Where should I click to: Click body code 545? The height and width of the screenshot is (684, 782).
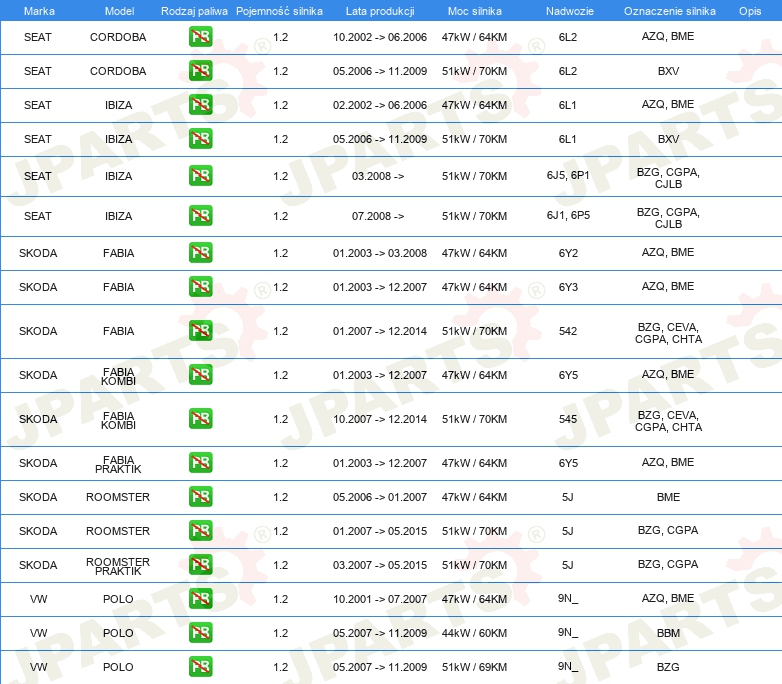(x=568, y=419)
